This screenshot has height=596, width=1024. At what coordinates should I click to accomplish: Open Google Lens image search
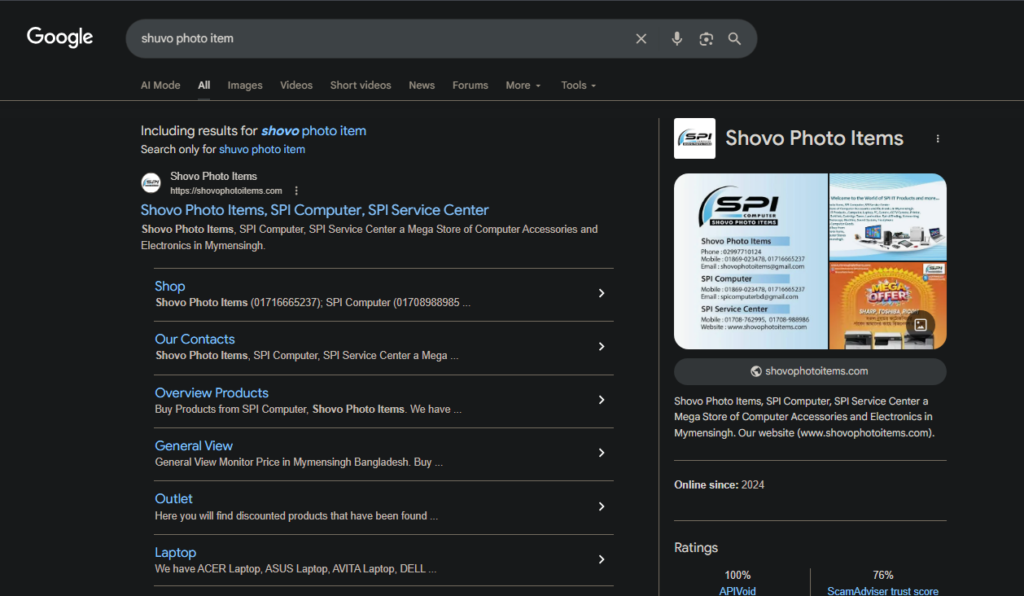(706, 39)
